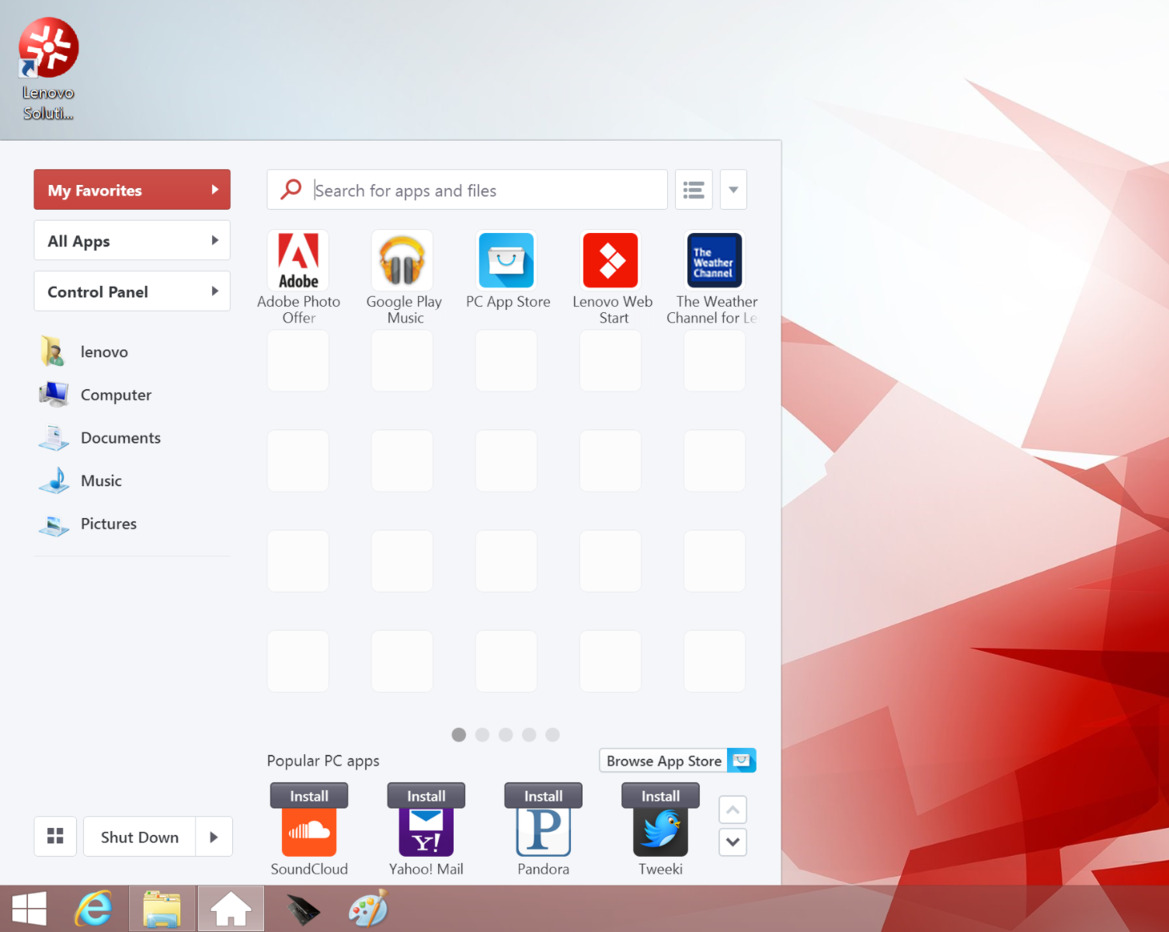The image size is (1169, 932).
Task: Go to the fourth favorites page dot
Action: pyautogui.click(x=529, y=734)
